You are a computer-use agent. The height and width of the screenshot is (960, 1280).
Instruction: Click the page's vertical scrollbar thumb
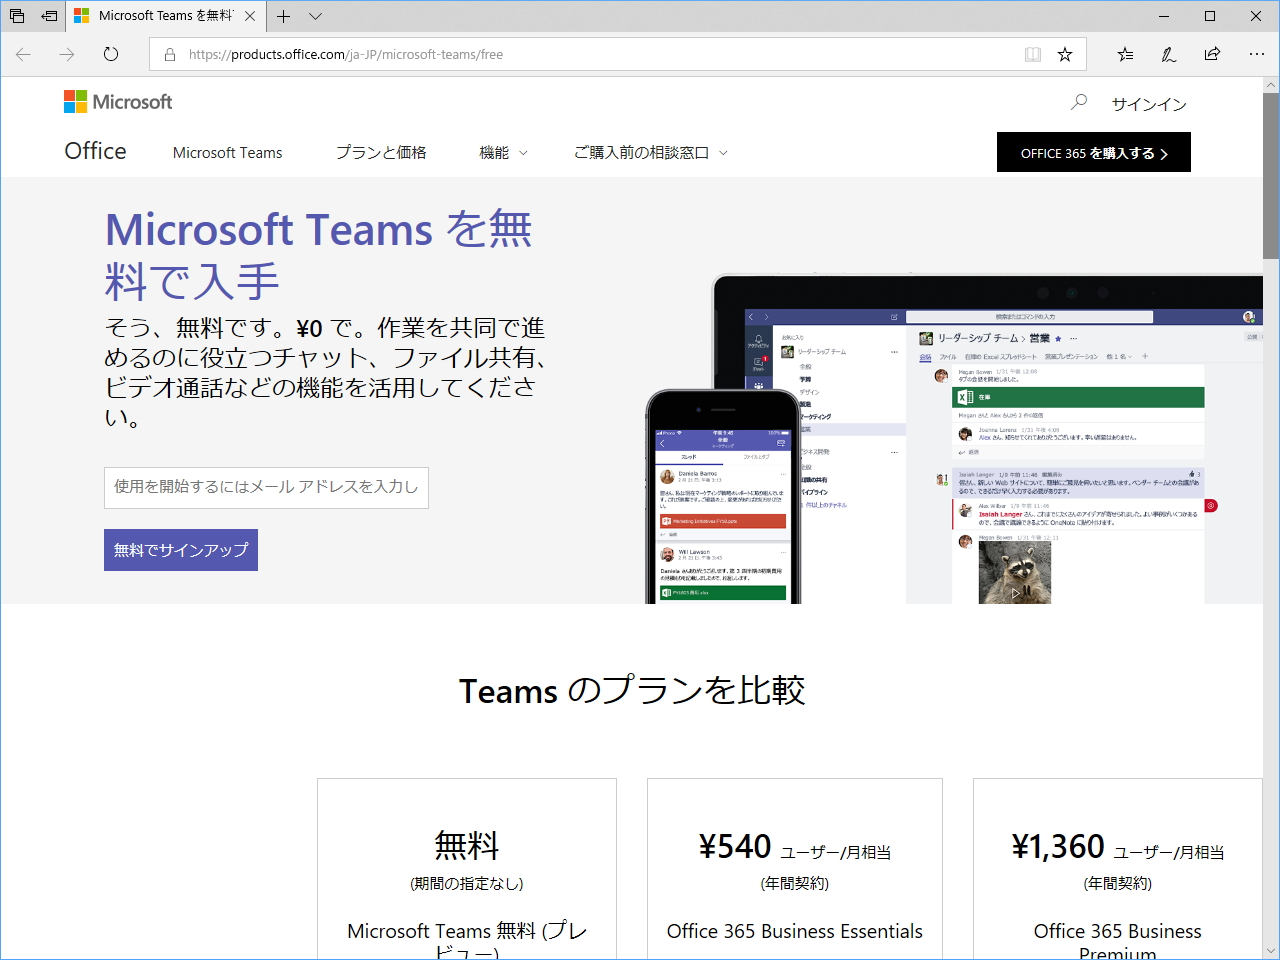point(1271,176)
